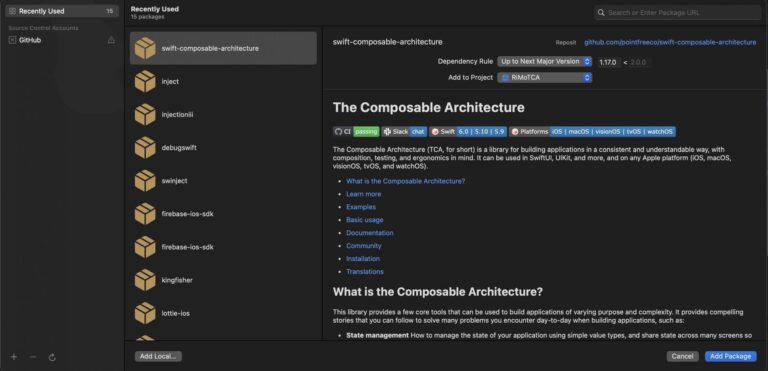Click the plus icon to add an account
Image resolution: width=768 pixels, height=371 pixels.
pyautogui.click(x=14, y=357)
